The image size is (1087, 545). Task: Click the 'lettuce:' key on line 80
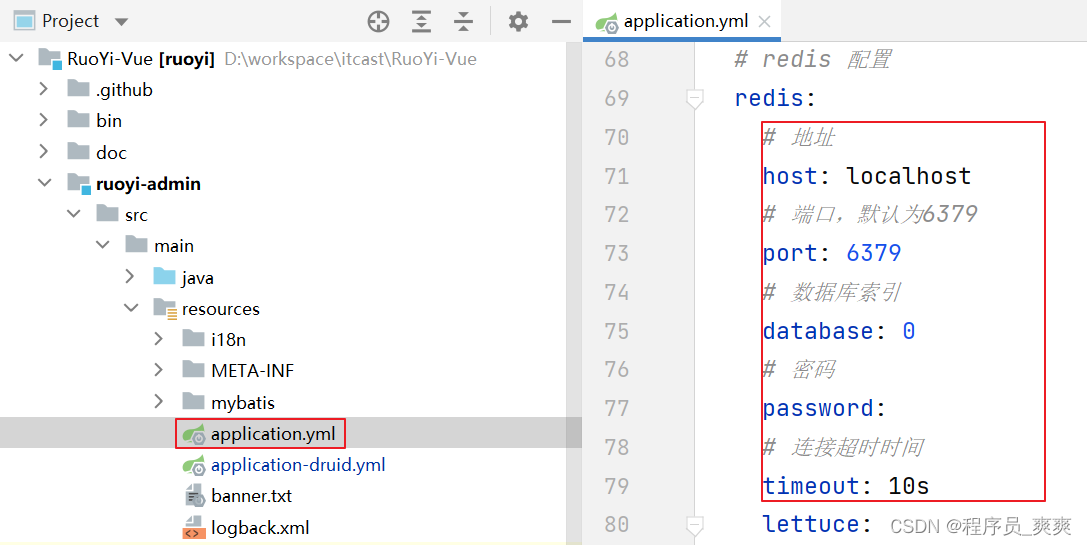pos(817,524)
